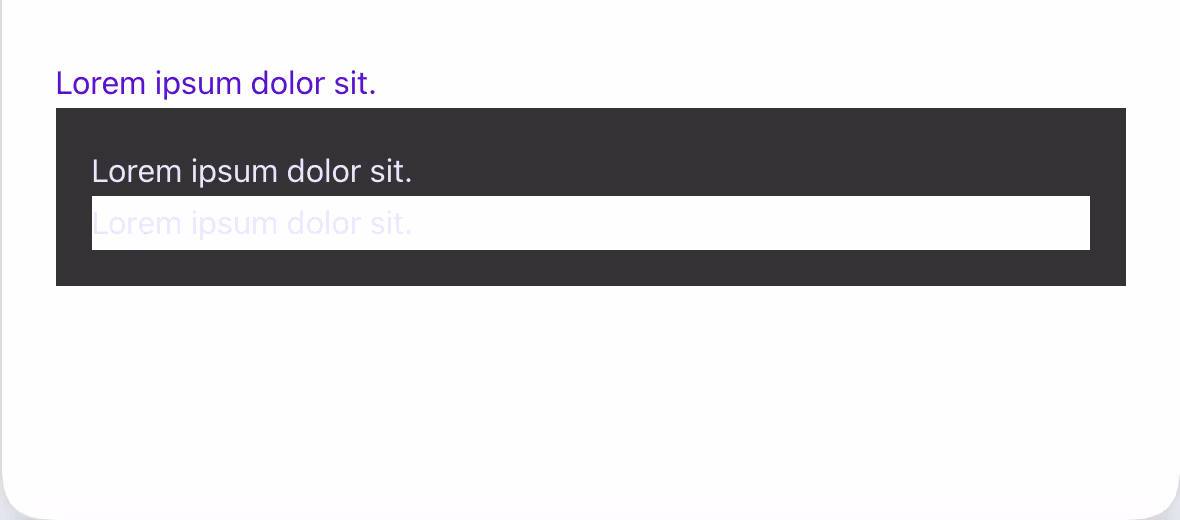Click the purple "Lorem ipsum dolor sit." heading
1180x520 pixels.
[x=216, y=84]
